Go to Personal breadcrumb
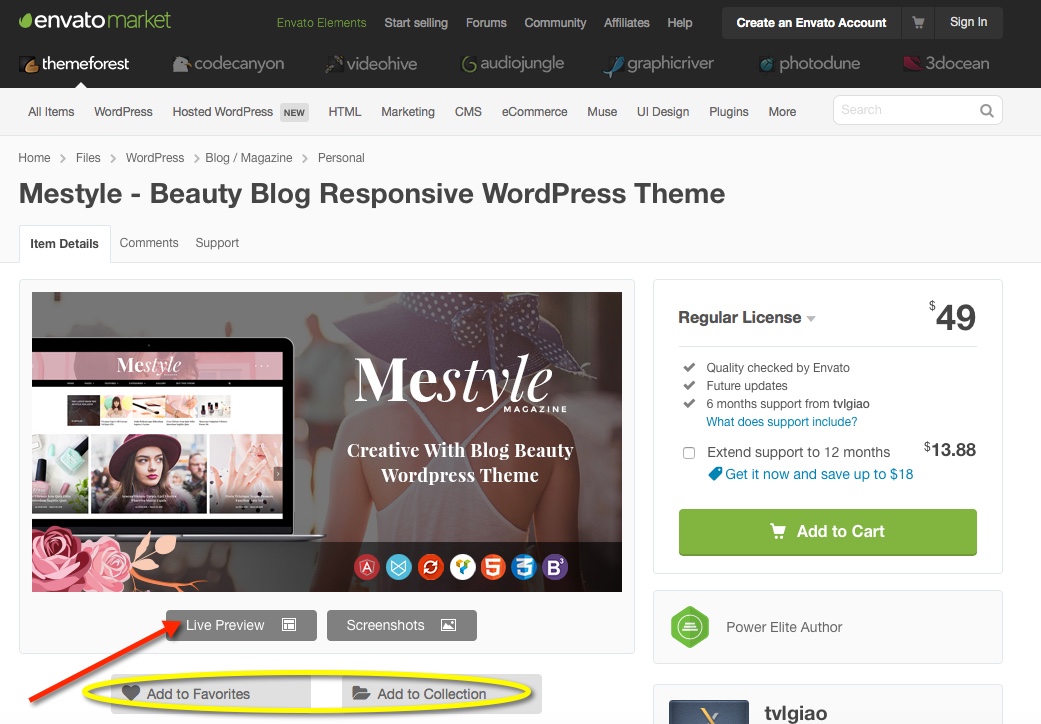 pos(341,158)
